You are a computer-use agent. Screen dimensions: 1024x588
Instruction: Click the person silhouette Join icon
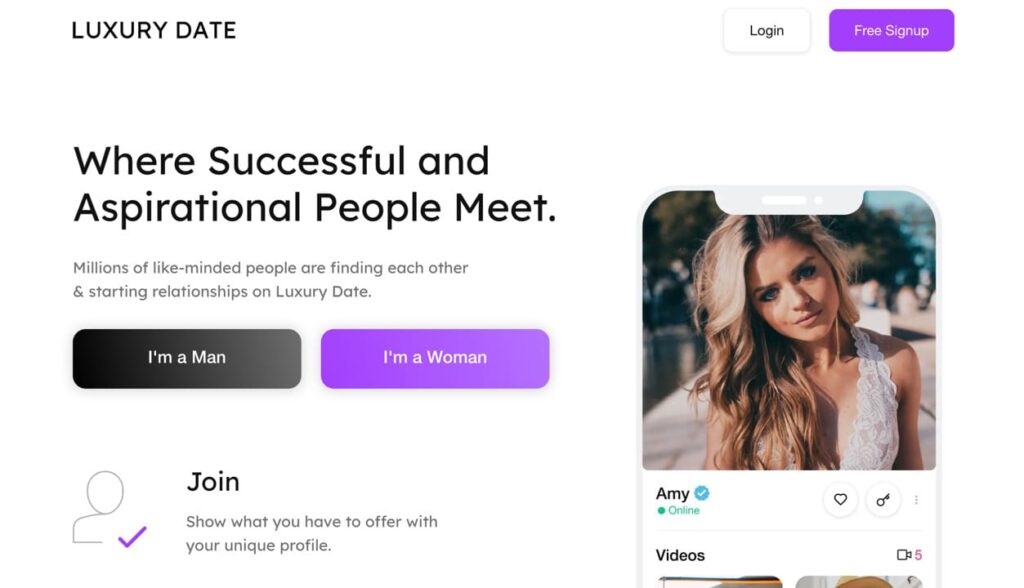pos(104,497)
